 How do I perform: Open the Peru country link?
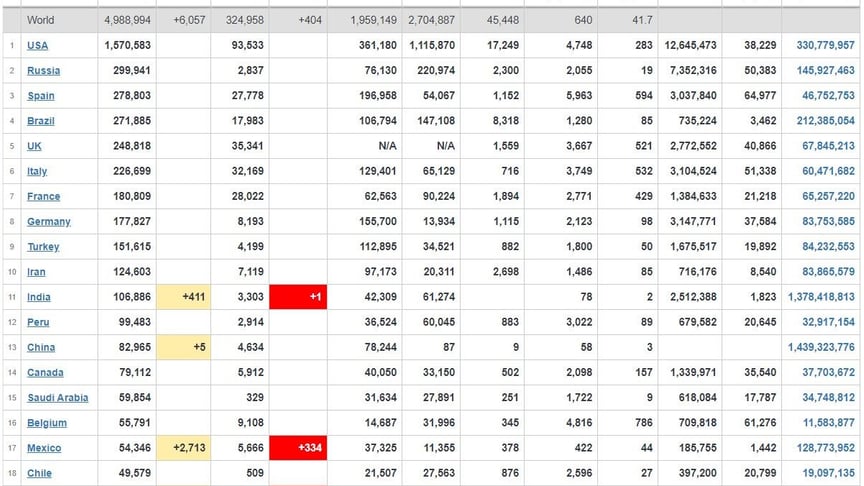[38, 322]
